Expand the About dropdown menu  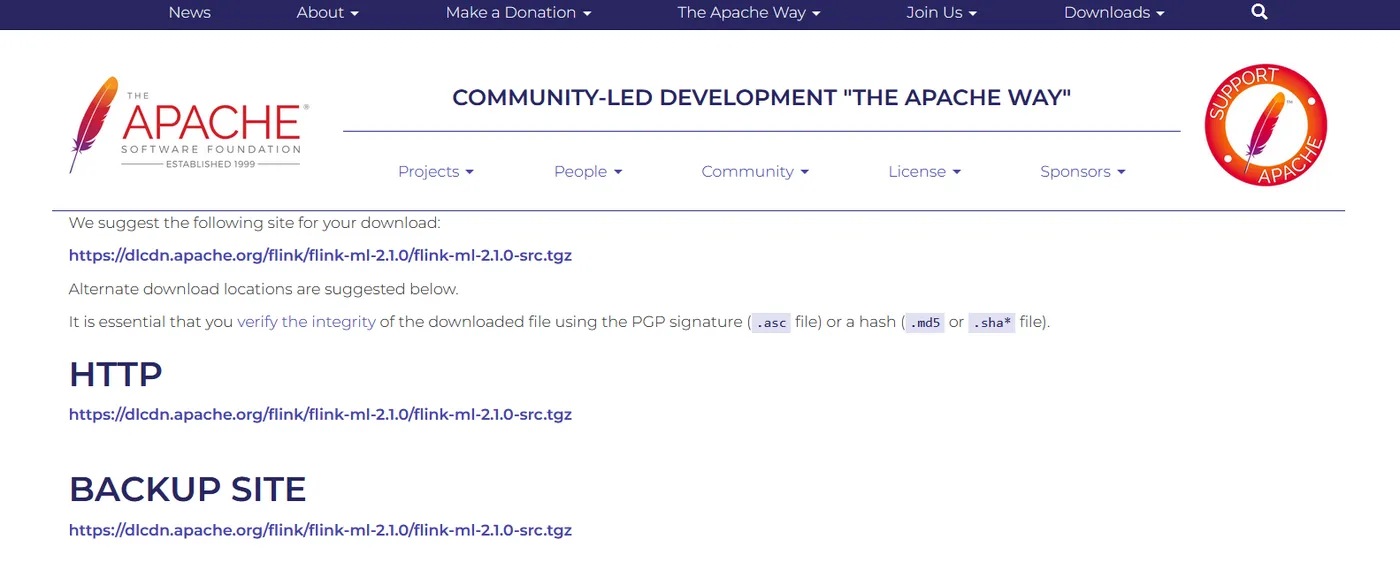point(327,13)
